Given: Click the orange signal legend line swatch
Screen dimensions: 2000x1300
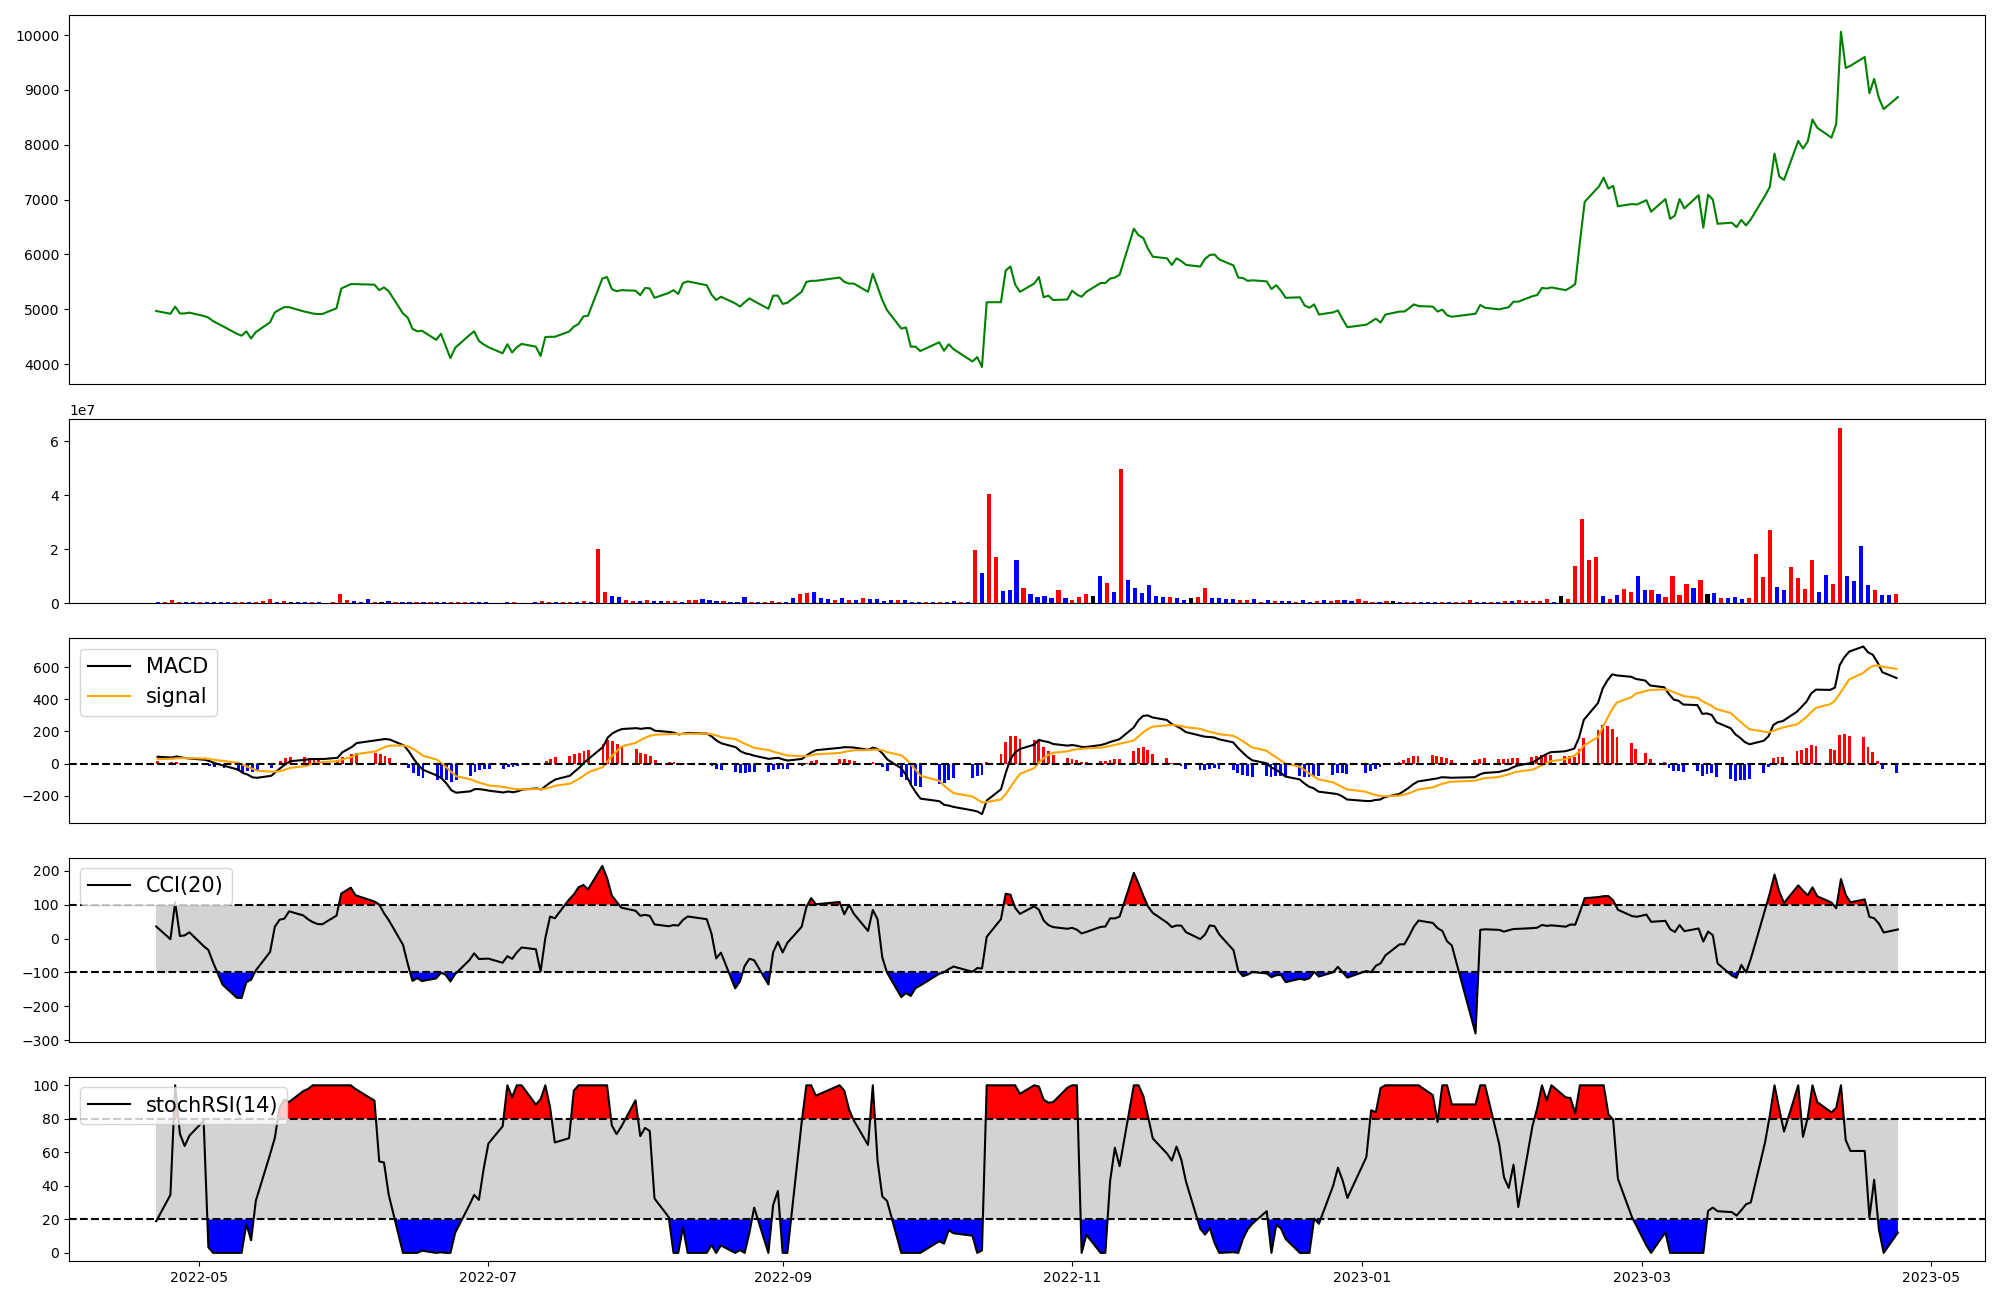Looking at the screenshot, I should coord(109,696).
